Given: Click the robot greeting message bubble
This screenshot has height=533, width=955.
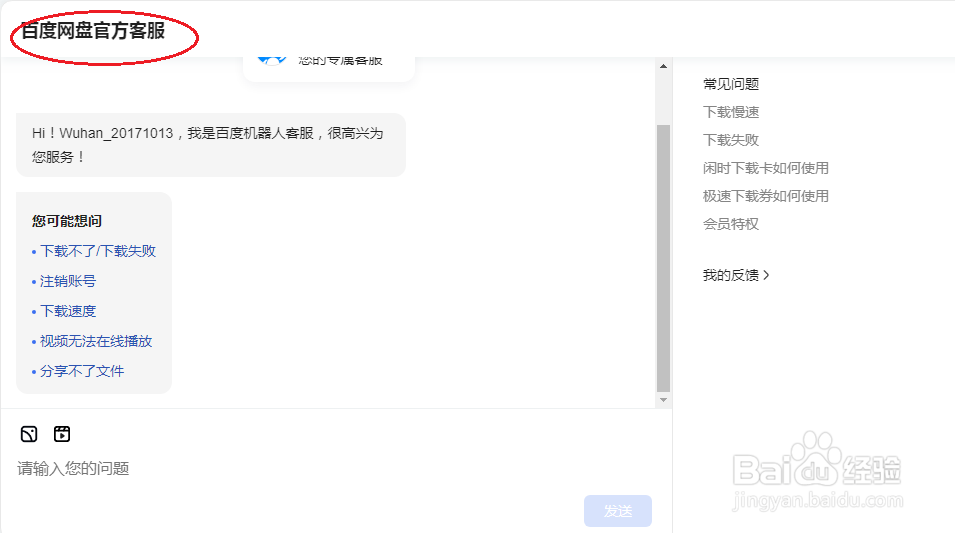Looking at the screenshot, I should (211, 145).
